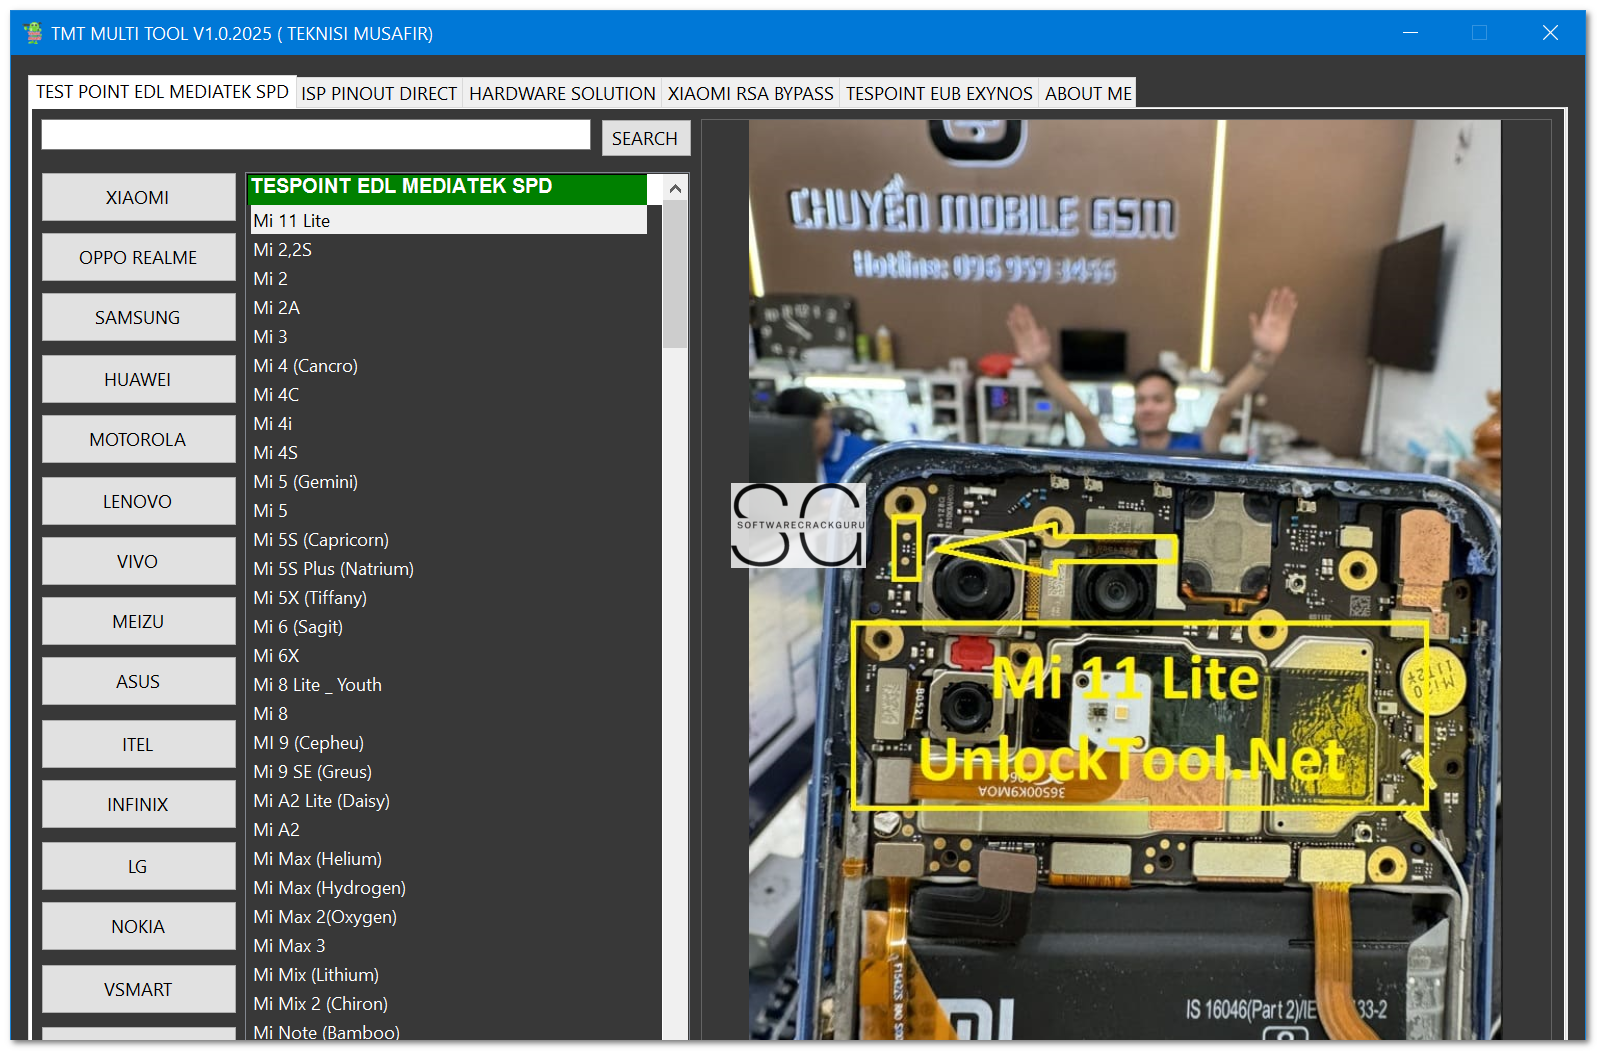Minimize the TMT Multi Tool window
The image size is (1597, 1051).
[1410, 33]
